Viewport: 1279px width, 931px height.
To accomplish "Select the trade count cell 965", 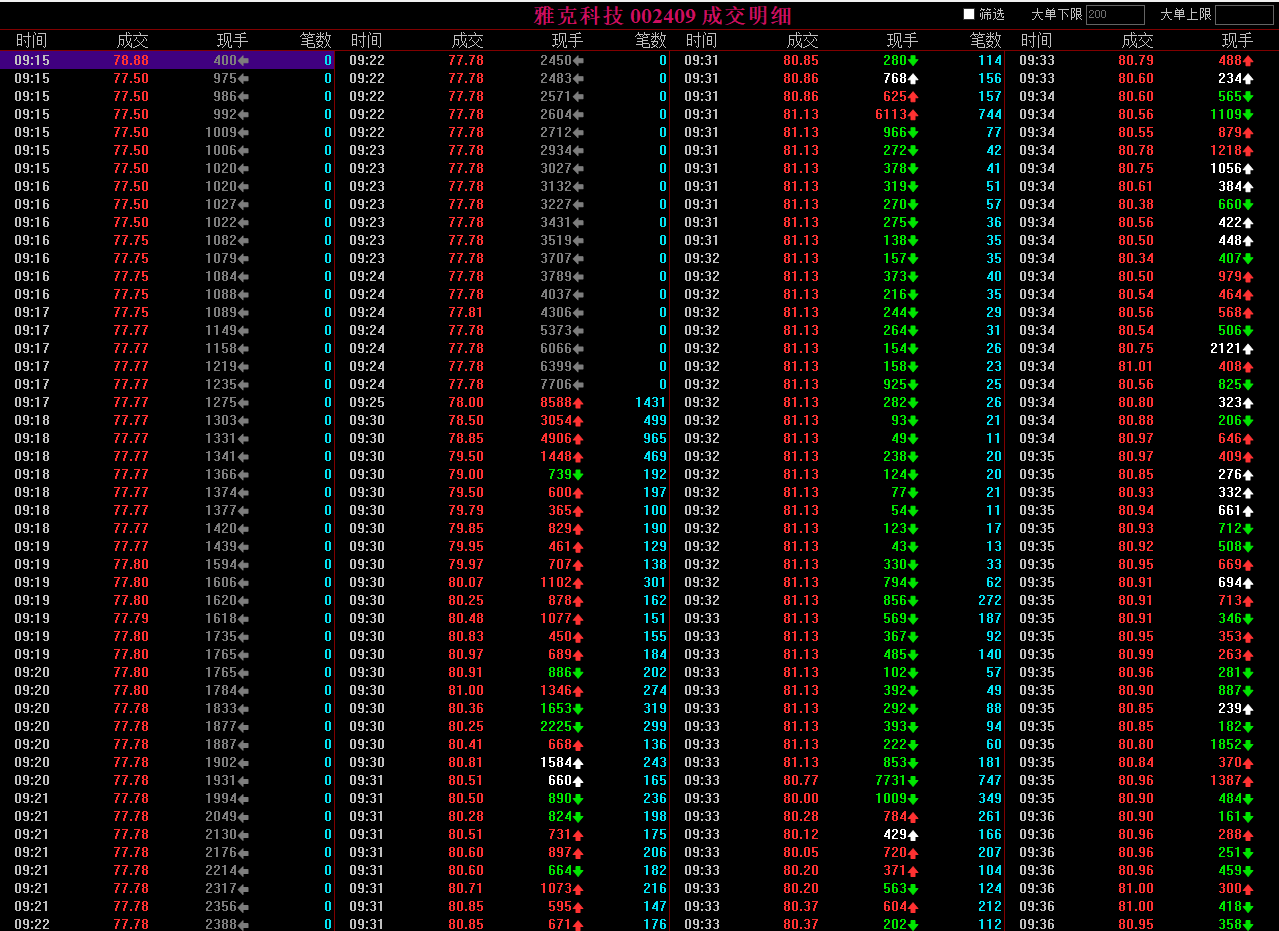I will pos(655,438).
